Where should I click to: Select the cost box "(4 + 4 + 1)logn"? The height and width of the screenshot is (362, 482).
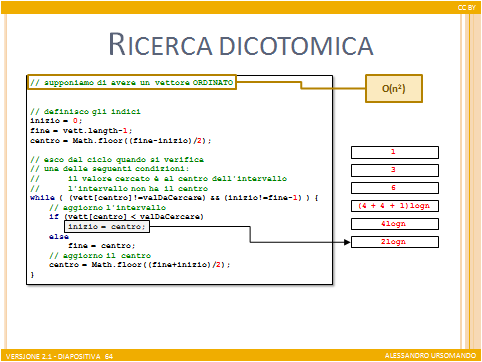(395, 206)
